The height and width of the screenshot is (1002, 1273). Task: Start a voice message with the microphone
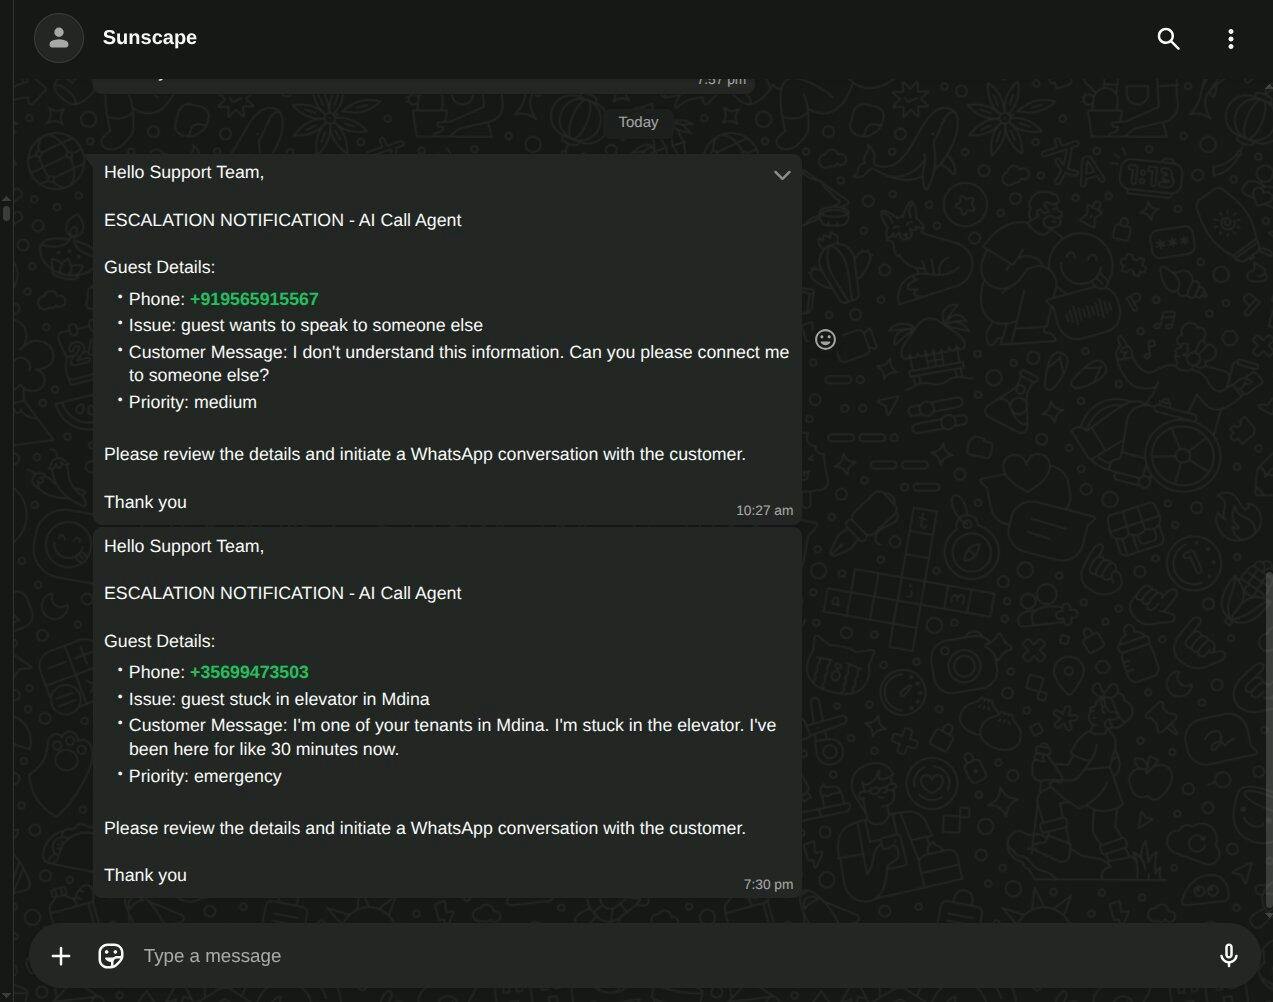click(x=1228, y=956)
